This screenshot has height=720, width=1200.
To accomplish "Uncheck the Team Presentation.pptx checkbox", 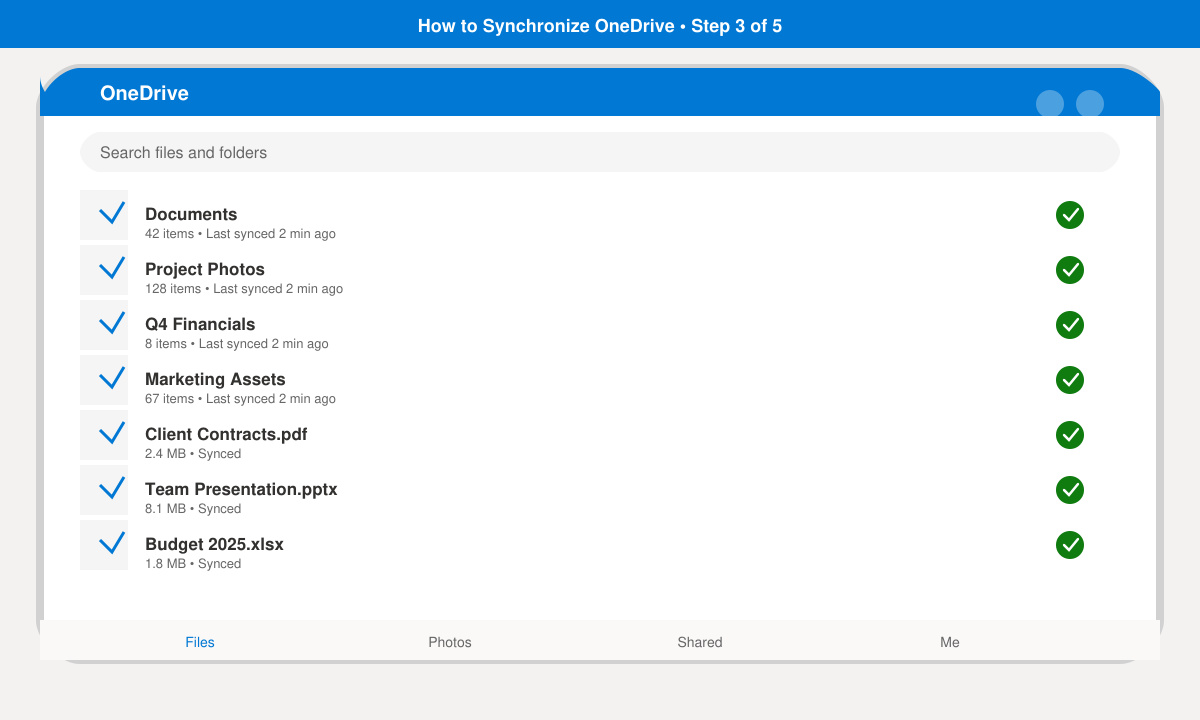I will pyautogui.click(x=104, y=490).
